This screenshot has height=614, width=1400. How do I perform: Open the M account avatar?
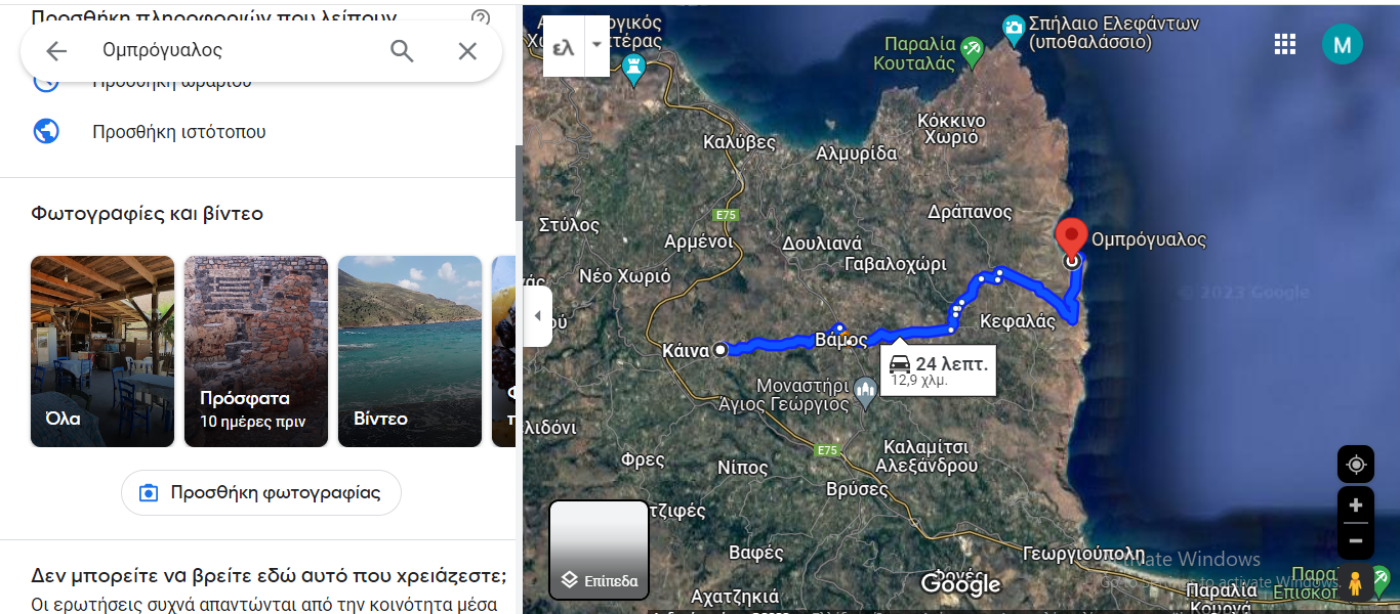[1342, 44]
